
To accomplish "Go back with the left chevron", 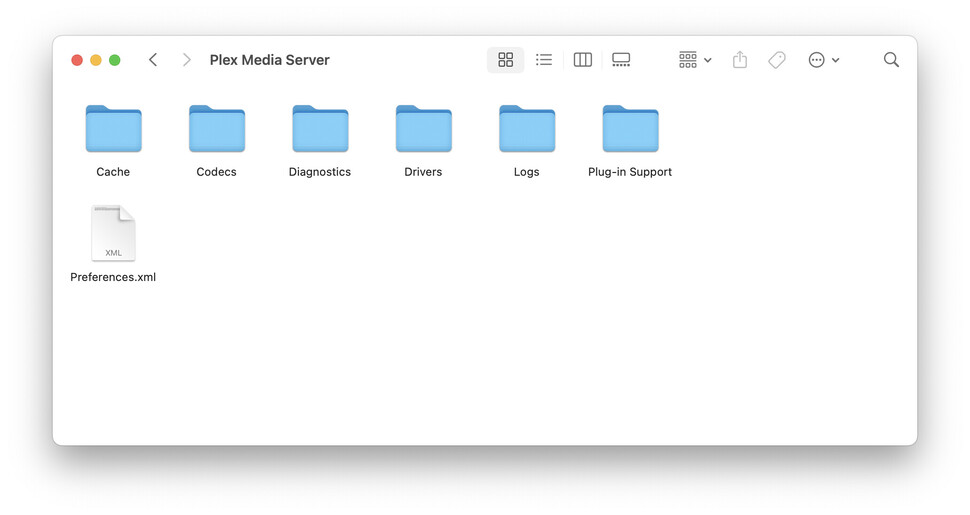I will click(x=153, y=59).
